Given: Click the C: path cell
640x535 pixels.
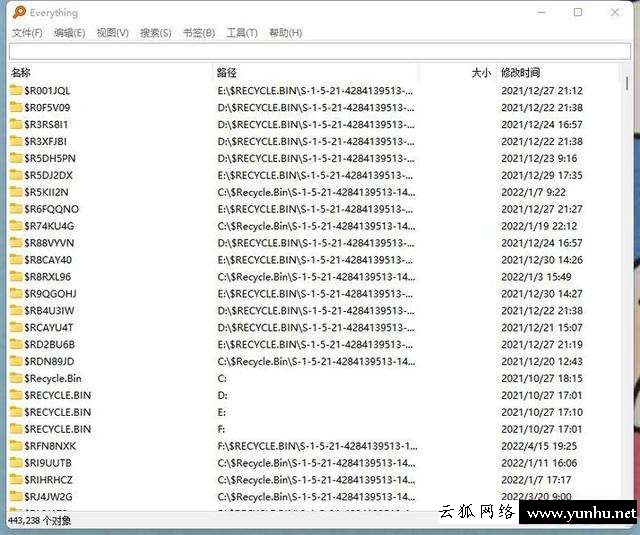Looking at the screenshot, I should [x=222, y=379].
